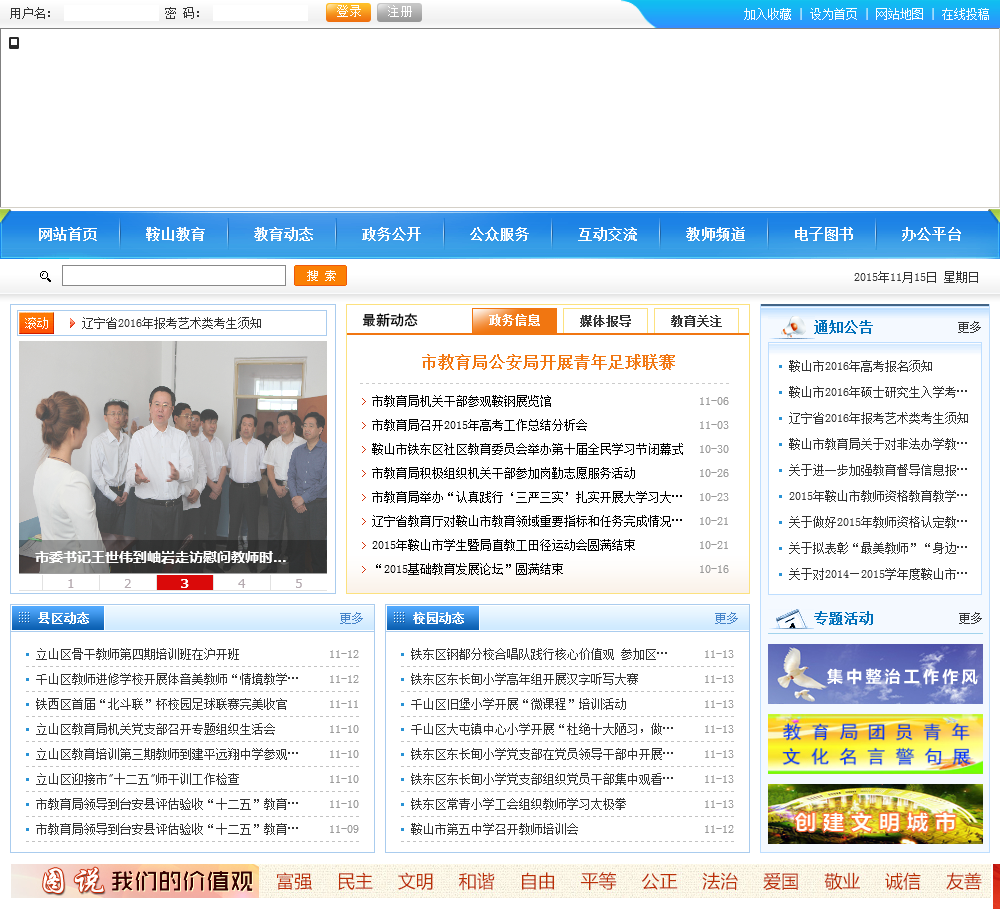Open headline 市教育局公安局开展青年足球联赛

click(548, 362)
